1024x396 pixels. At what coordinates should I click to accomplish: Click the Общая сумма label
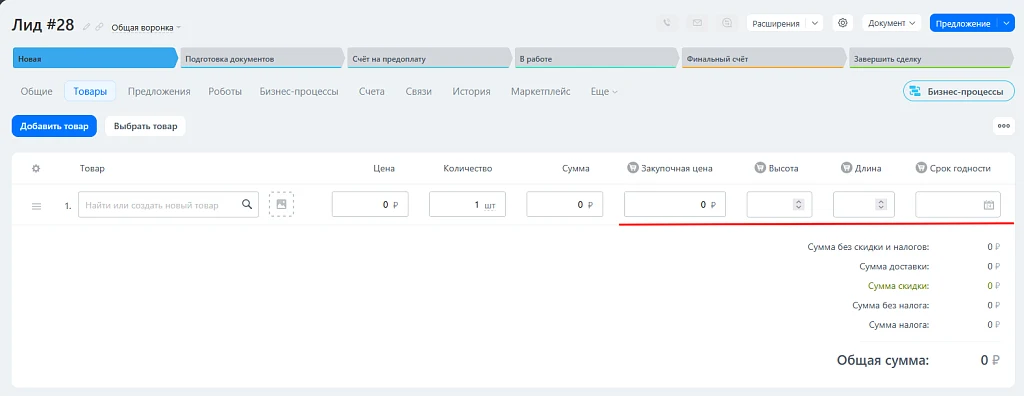883,360
